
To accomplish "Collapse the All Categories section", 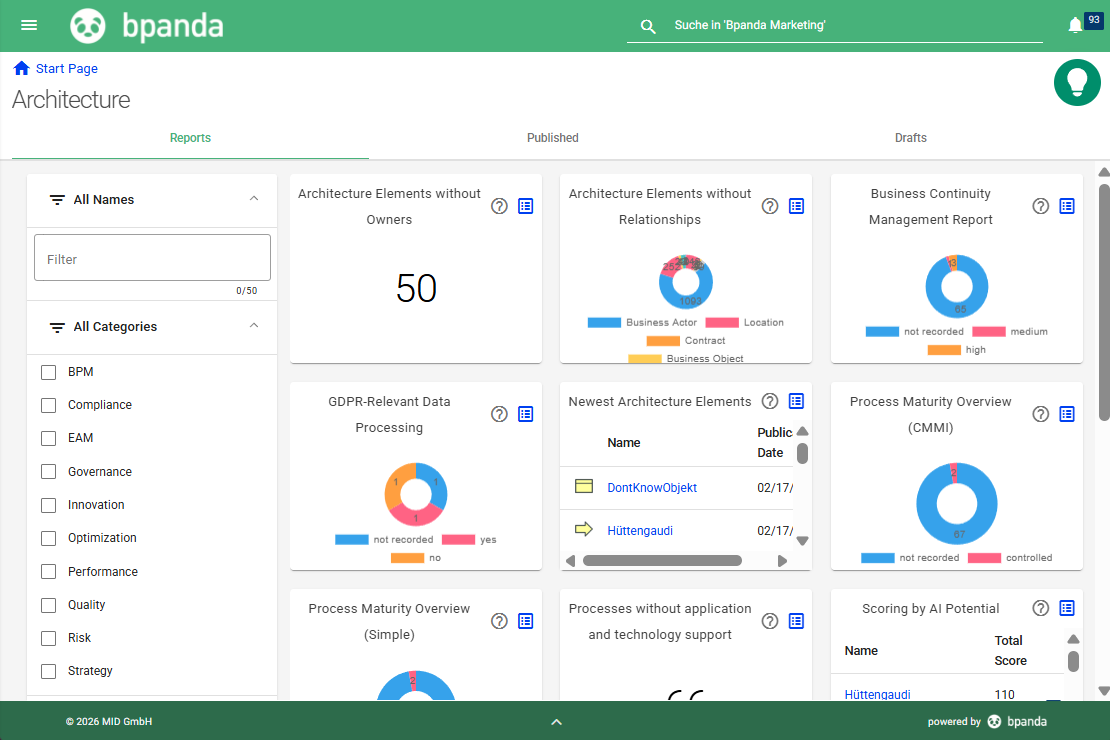I will pyautogui.click(x=254, y=326).
